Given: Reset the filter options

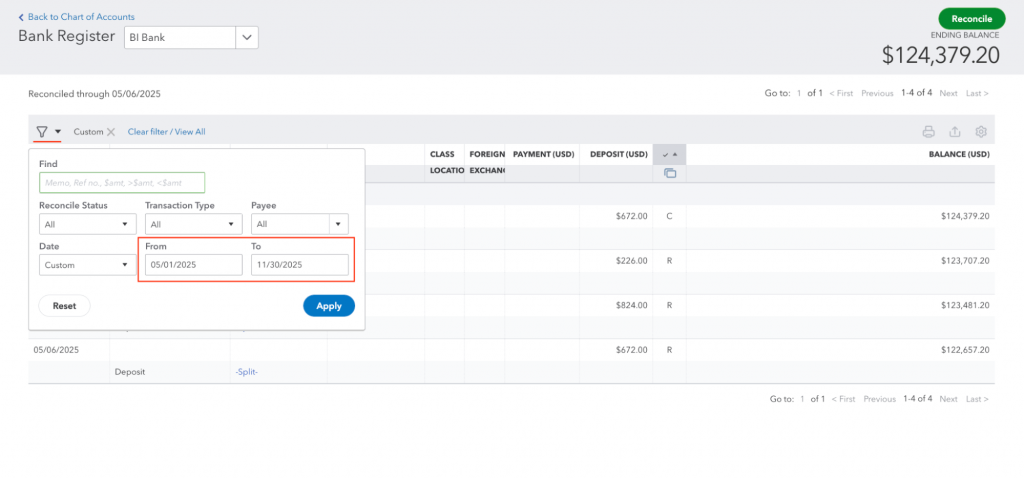Looking at the screenshot, I should 64,306.
